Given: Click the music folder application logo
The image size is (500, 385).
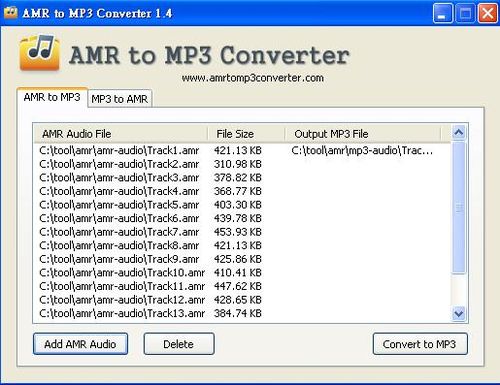Looking at the screenshot, I should point(40,52).
